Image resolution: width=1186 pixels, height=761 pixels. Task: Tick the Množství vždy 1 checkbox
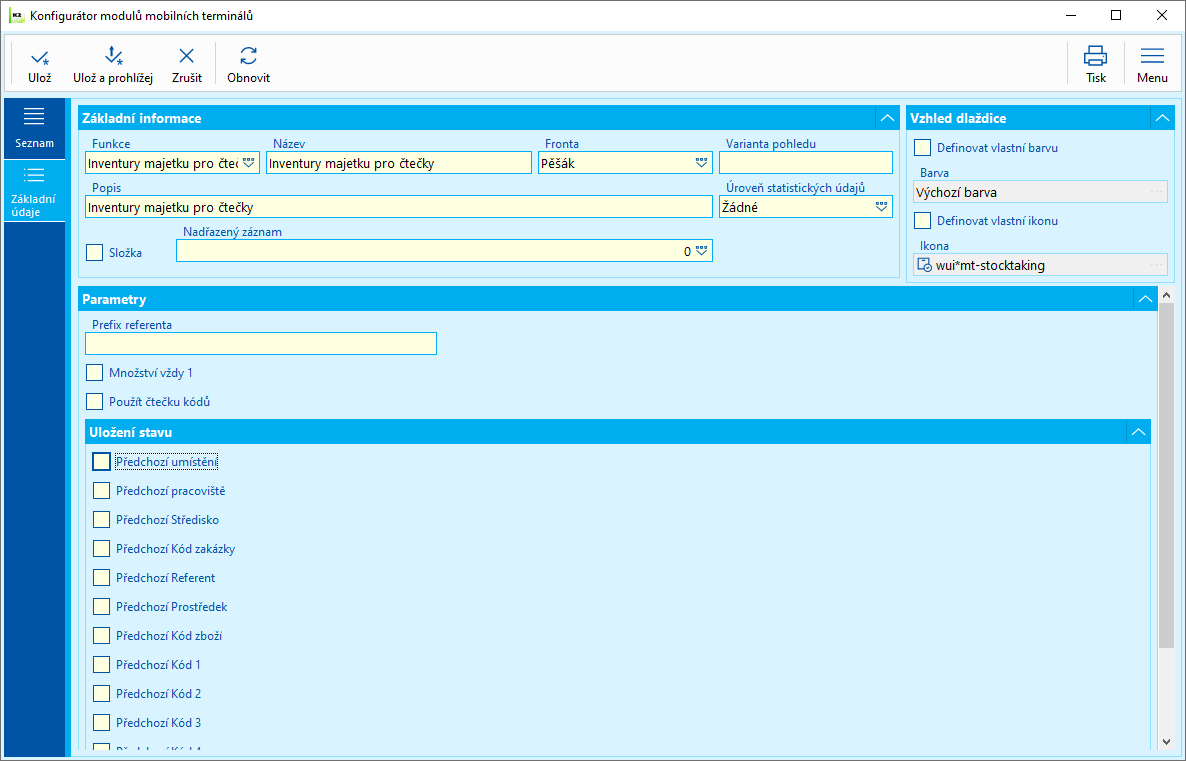click(95, 373)
